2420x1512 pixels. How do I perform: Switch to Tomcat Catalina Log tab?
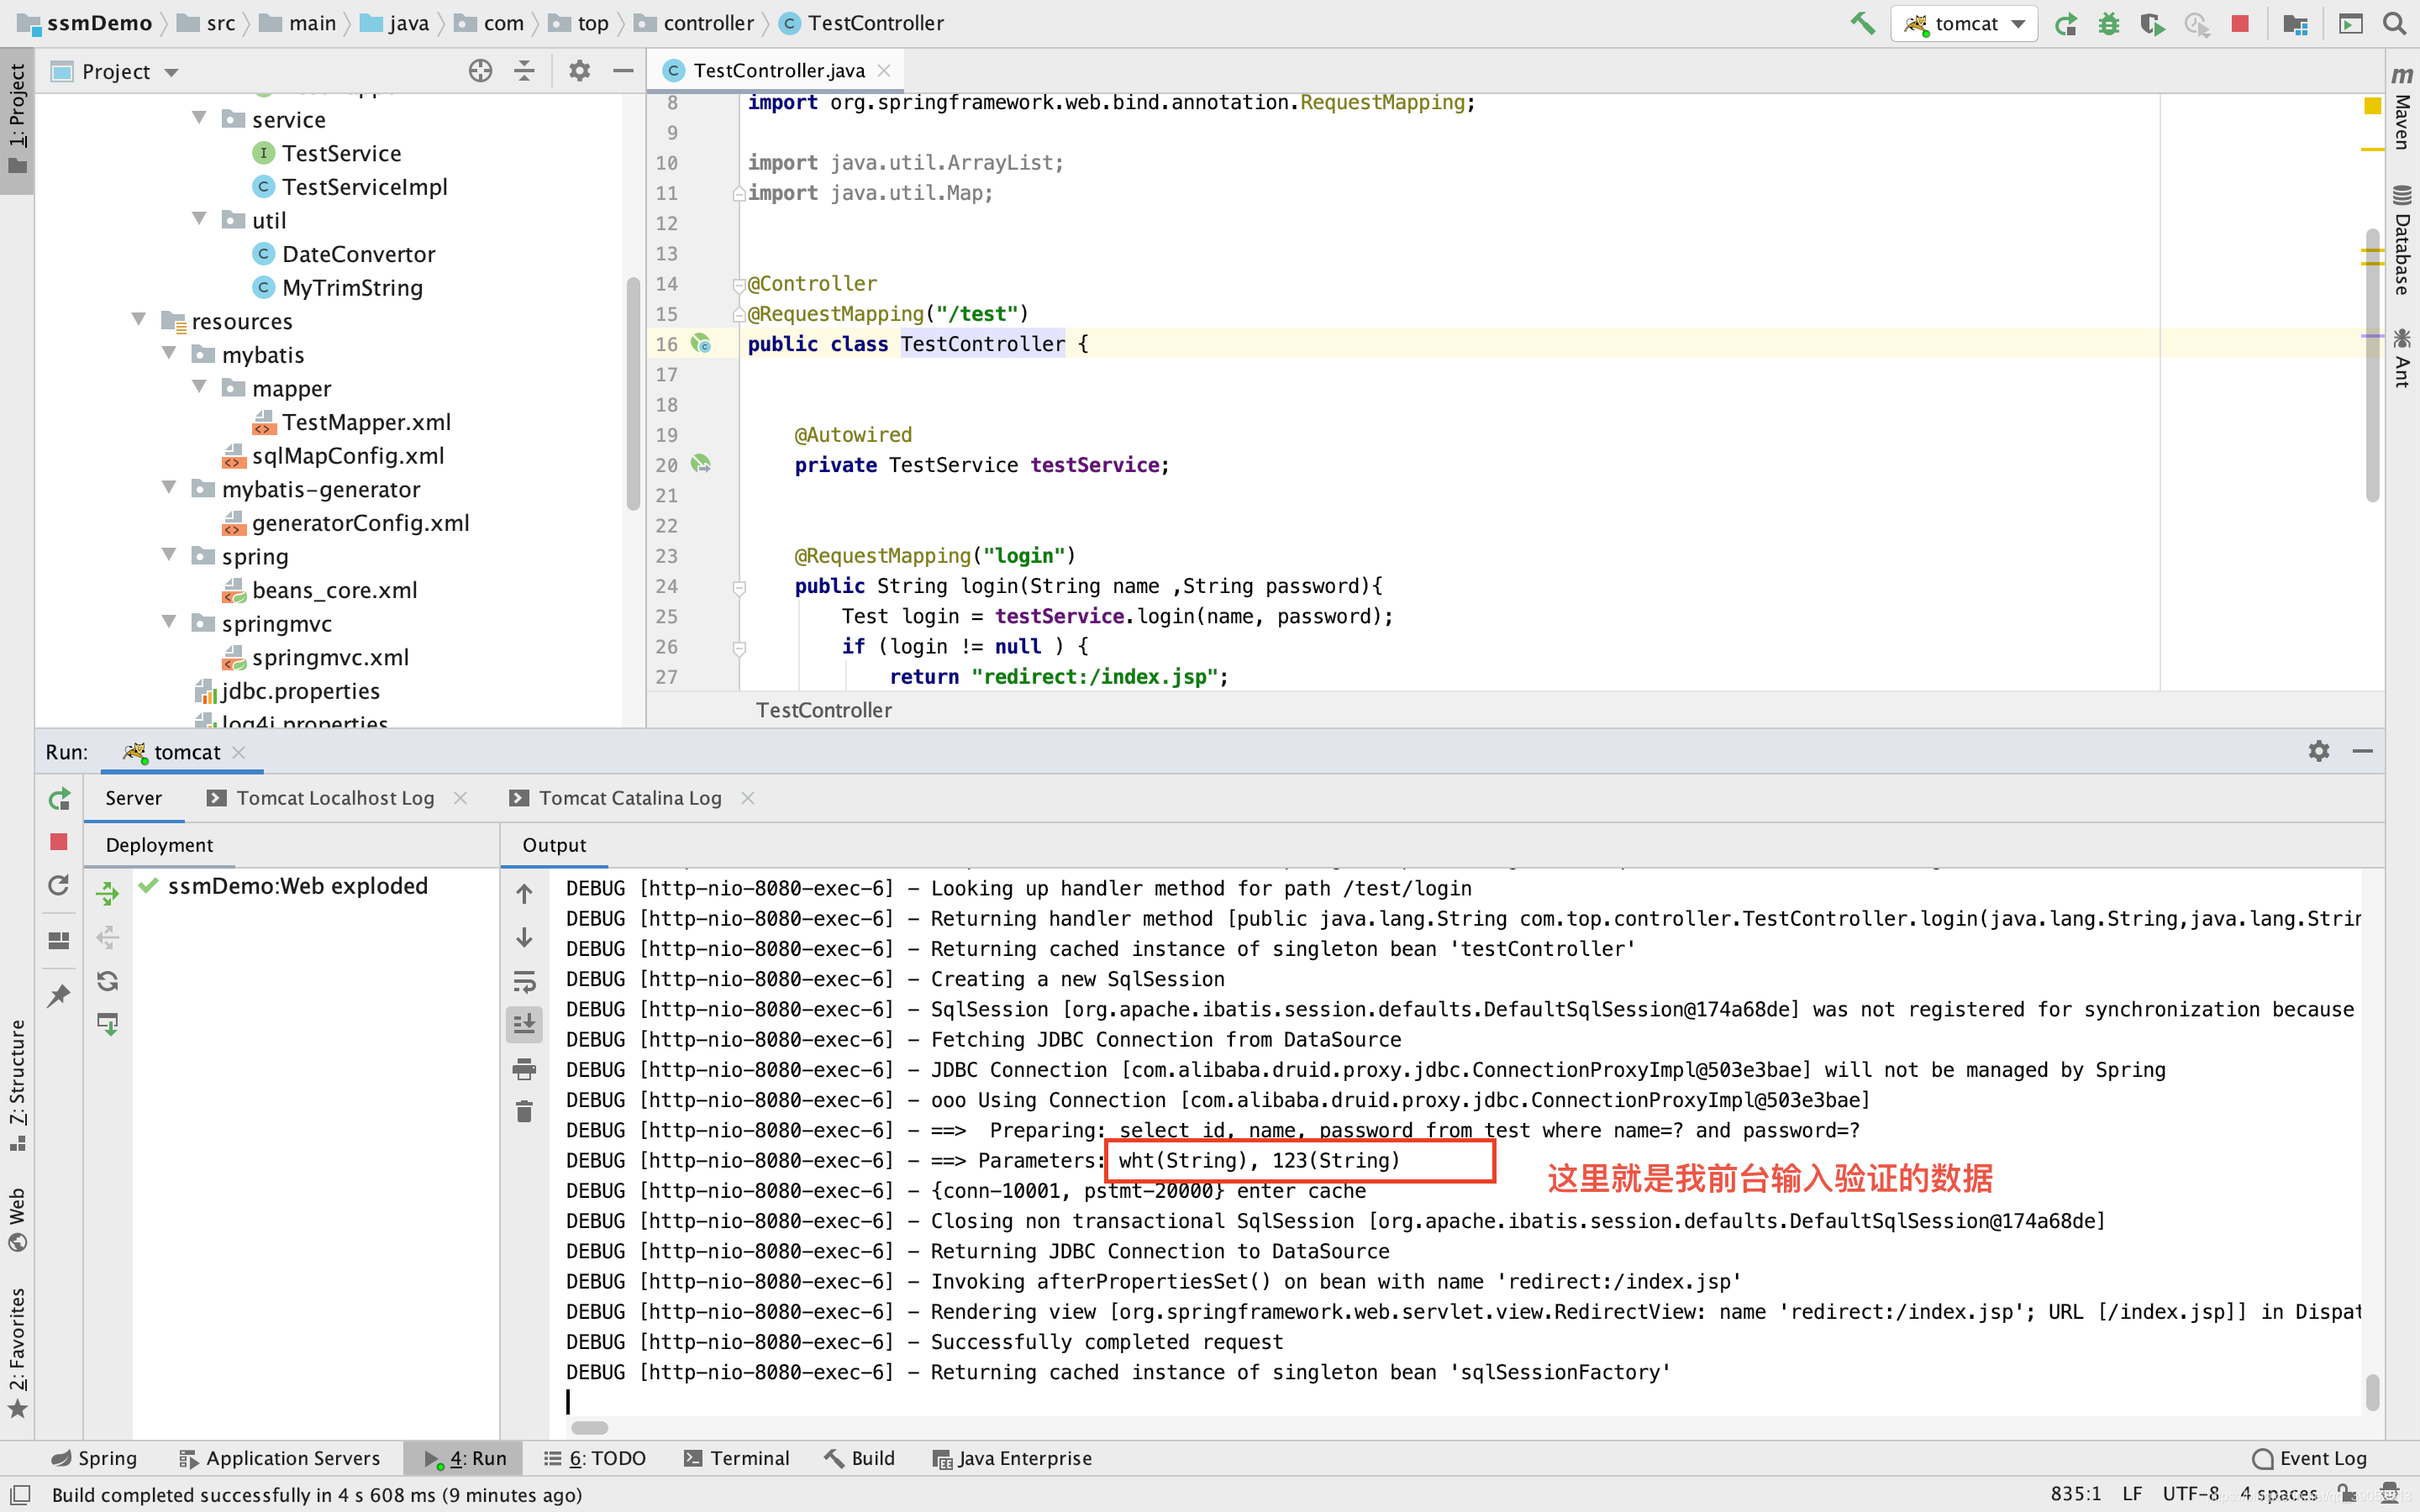[x=630, y=798]
